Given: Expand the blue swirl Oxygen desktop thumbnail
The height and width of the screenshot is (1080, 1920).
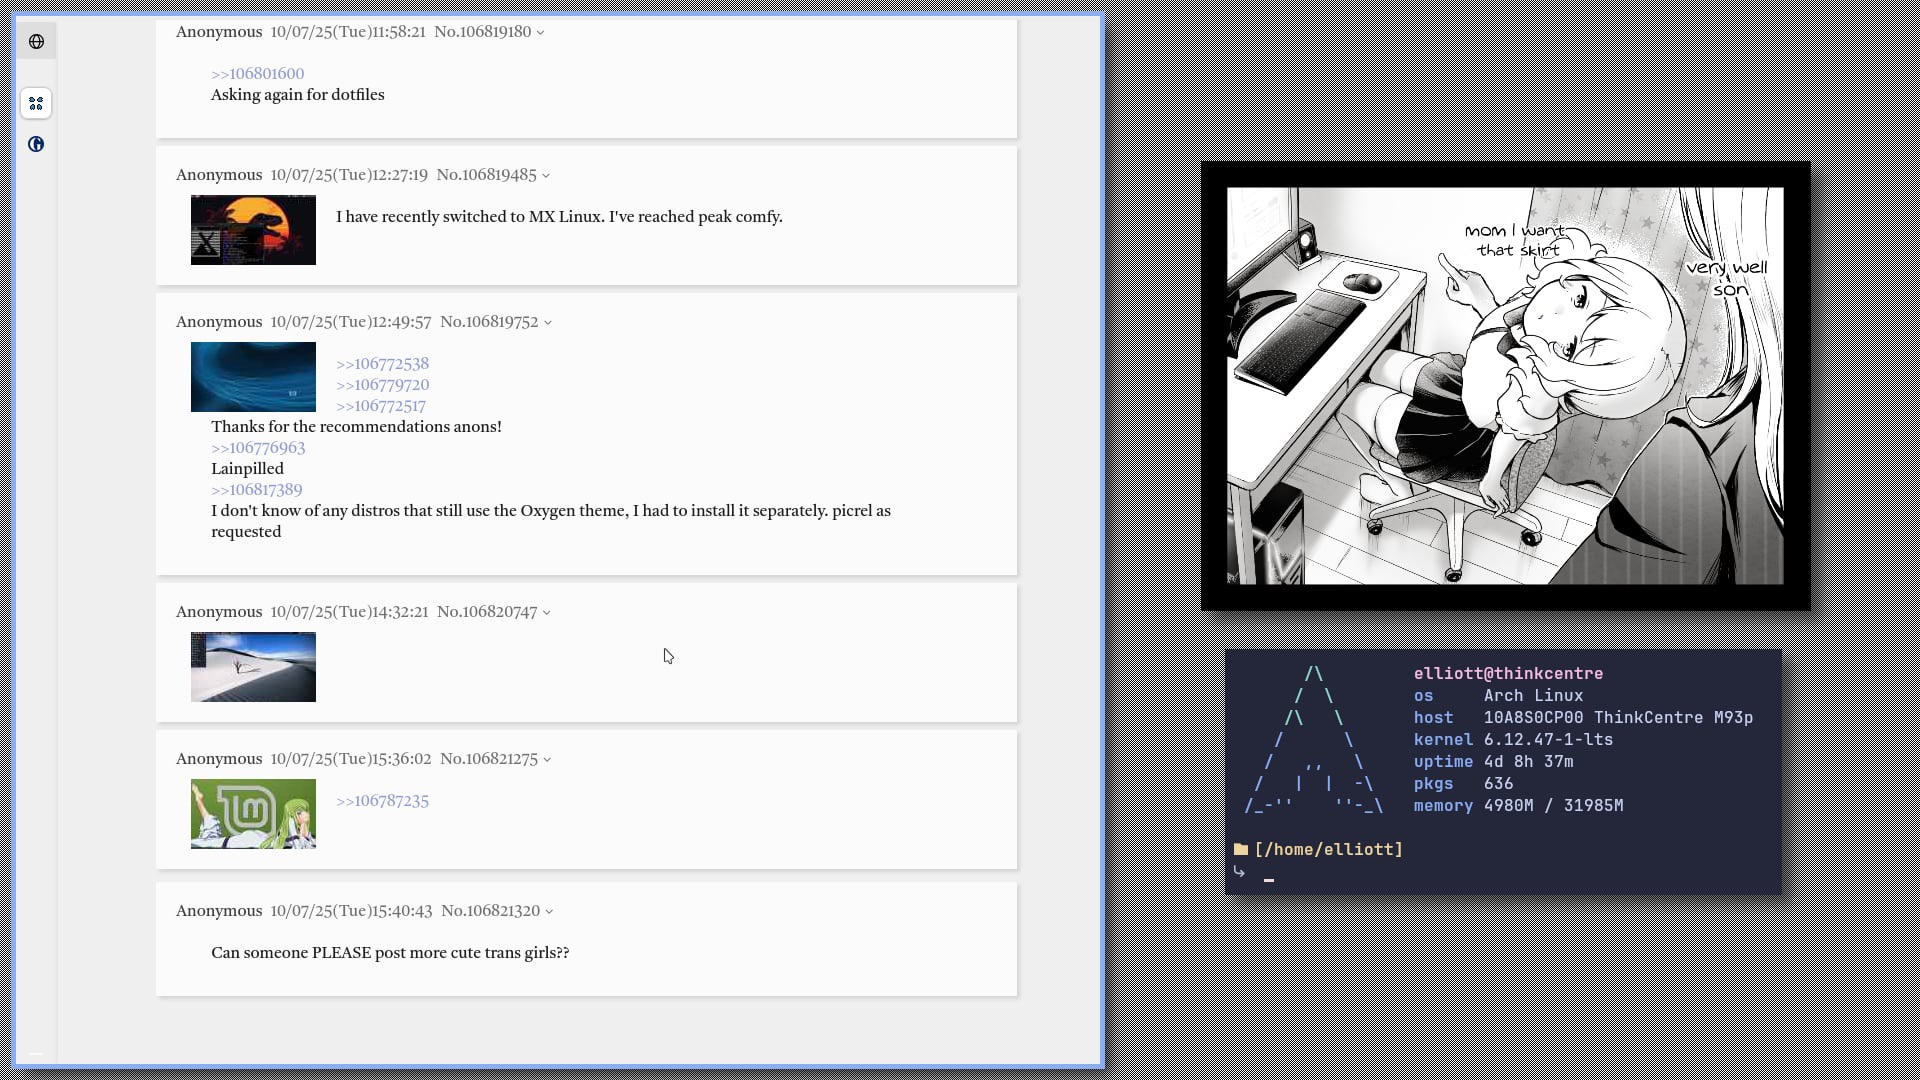Looking at the screenshot, I should 253,377.
